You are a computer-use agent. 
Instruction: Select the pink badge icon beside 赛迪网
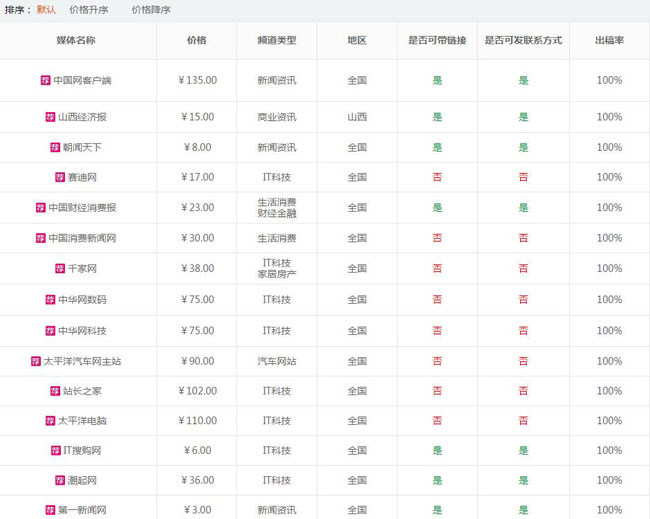pyautogui.click(x=60, y=177)
